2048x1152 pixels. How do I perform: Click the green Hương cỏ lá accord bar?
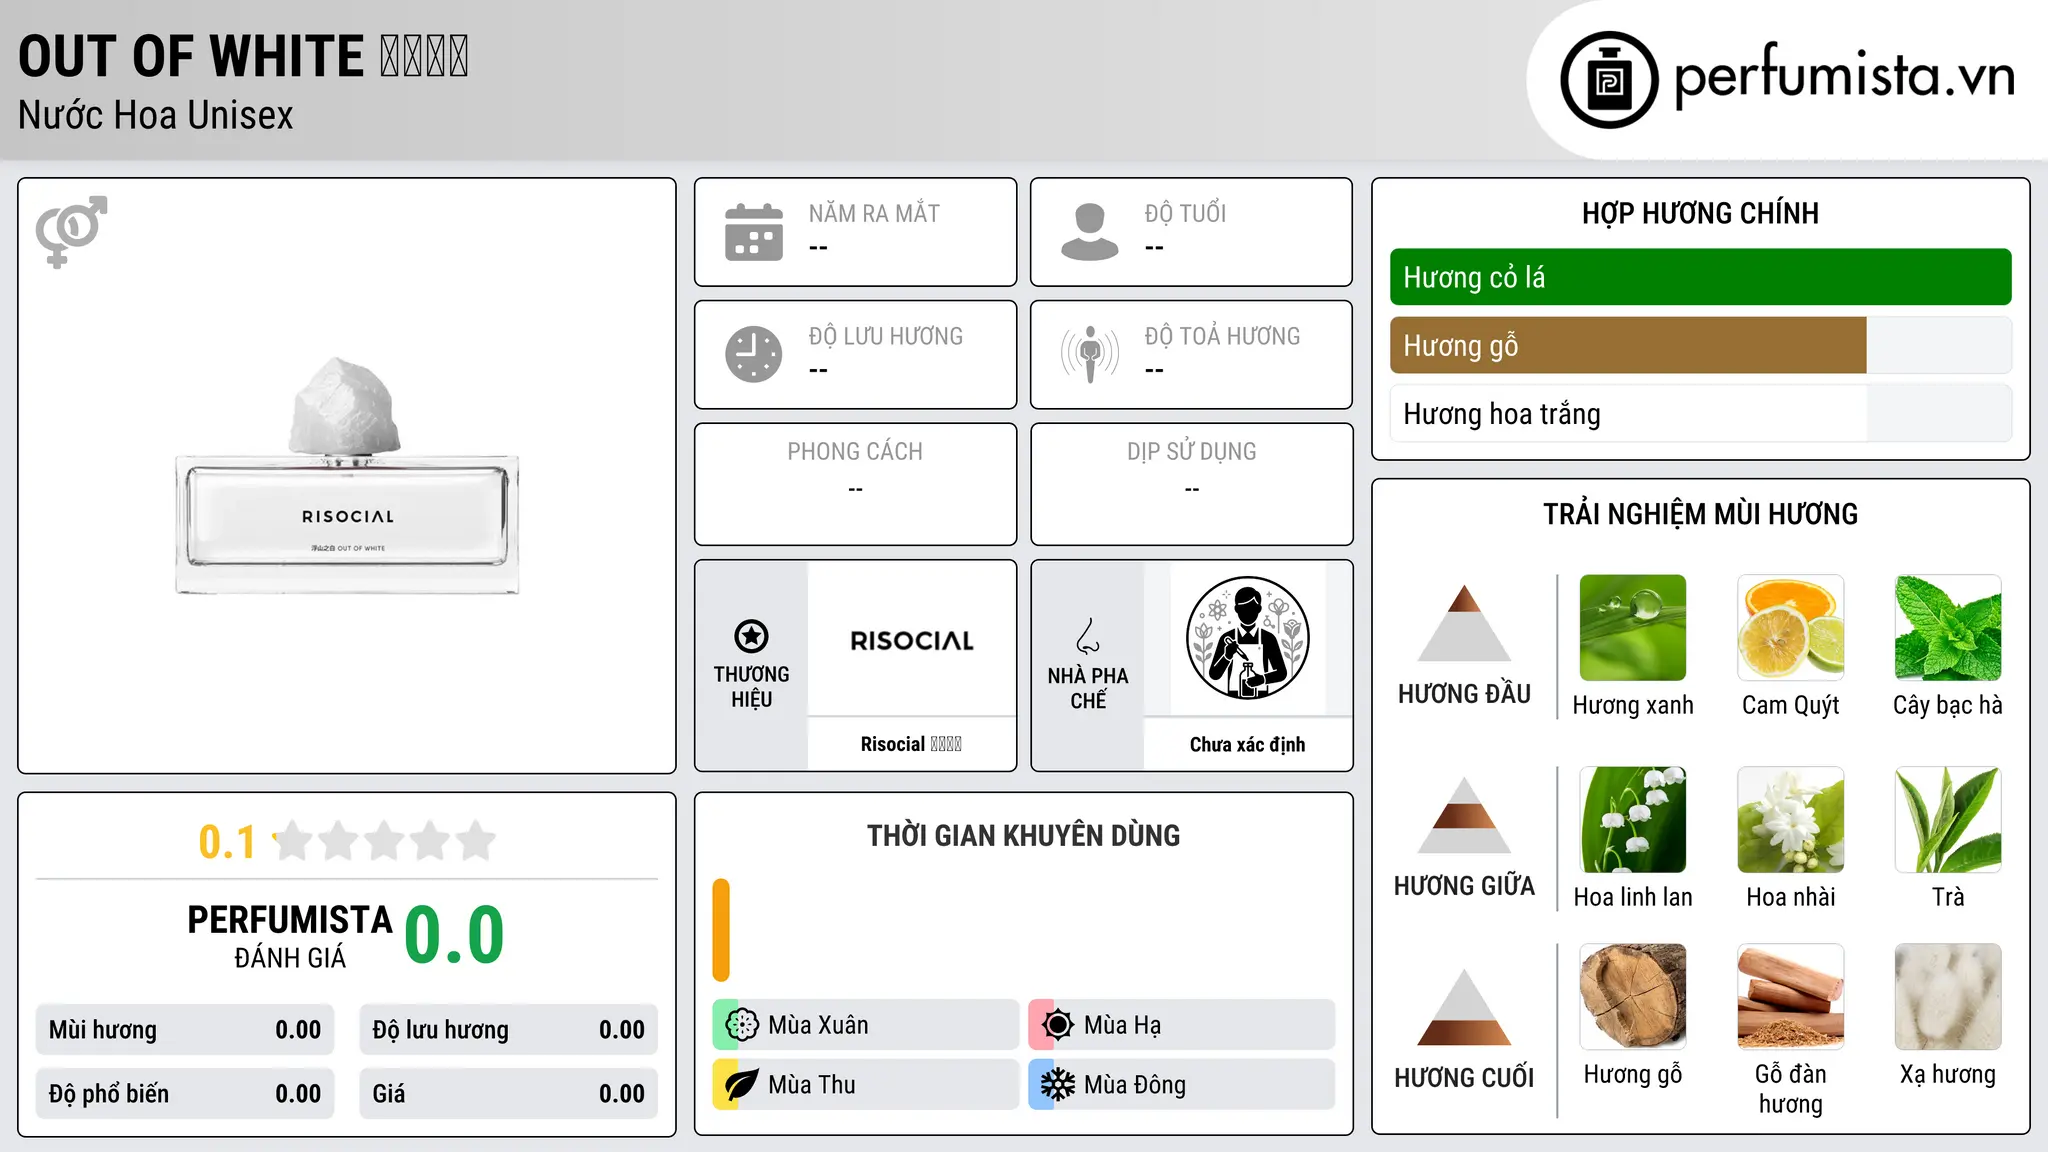click(1700, 277)
